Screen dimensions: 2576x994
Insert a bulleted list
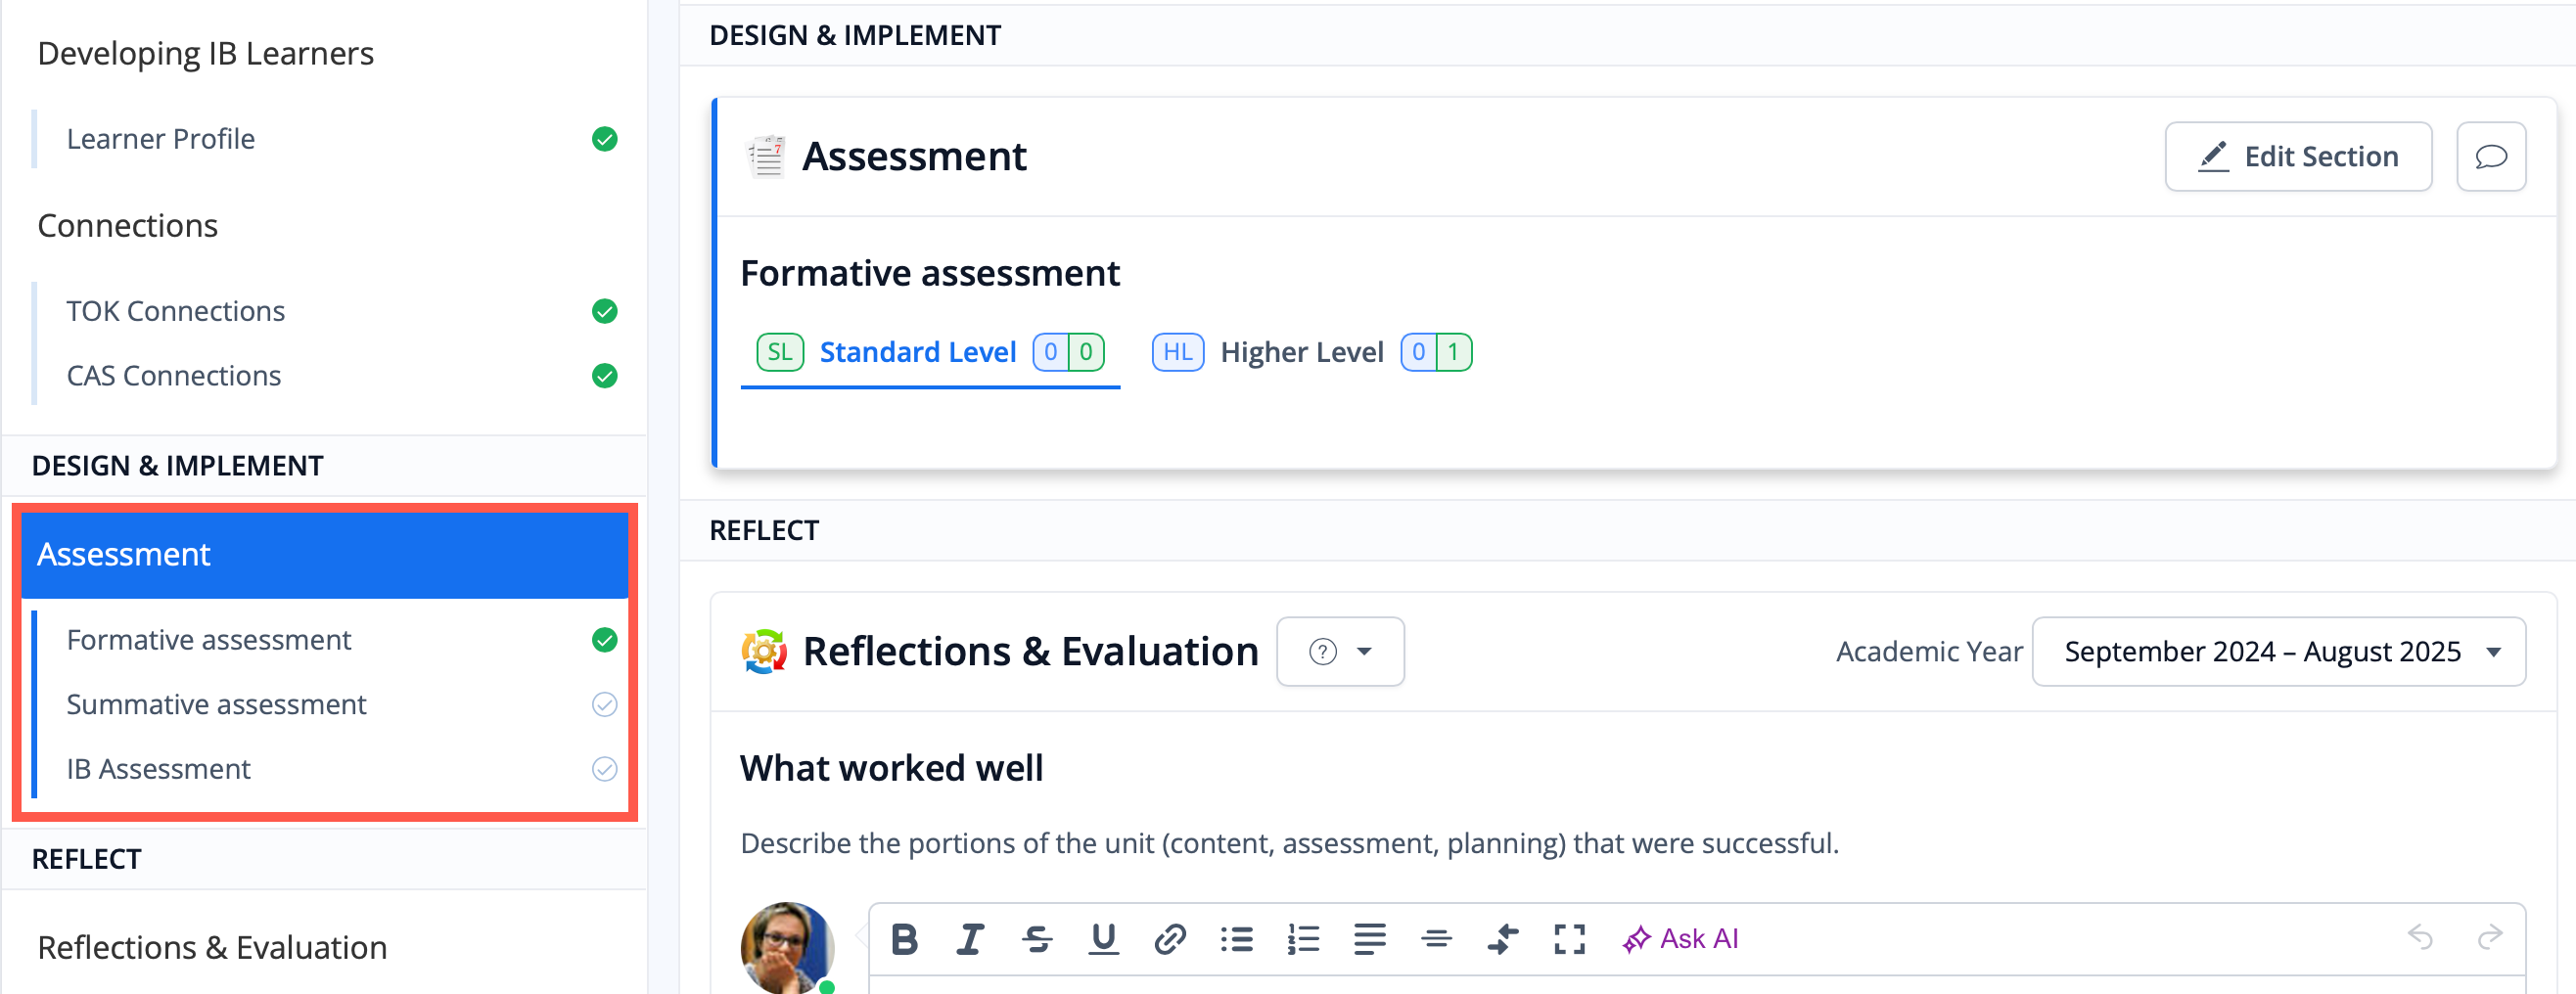pyautogui.click(x=1236, y=939)
